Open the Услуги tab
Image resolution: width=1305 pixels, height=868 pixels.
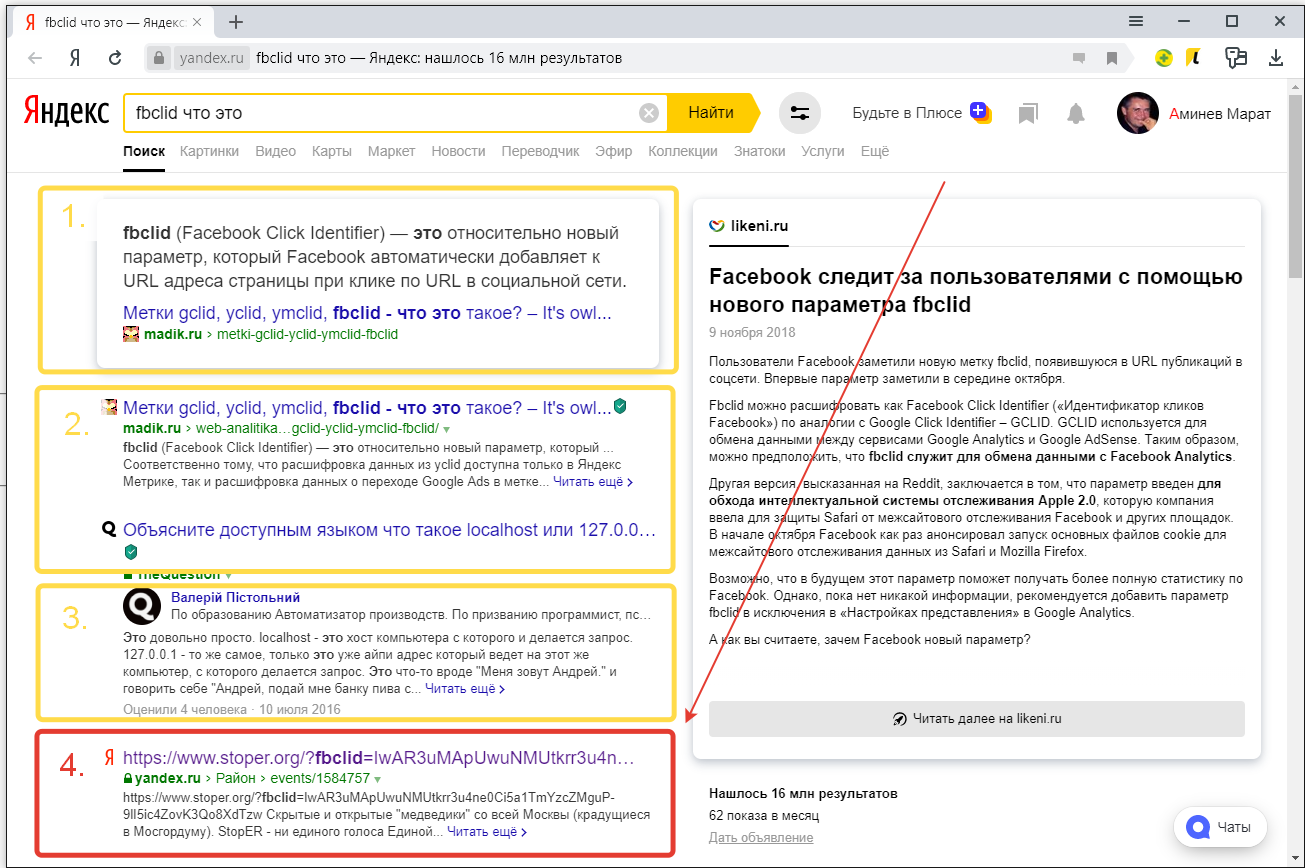tap(823, 151)
